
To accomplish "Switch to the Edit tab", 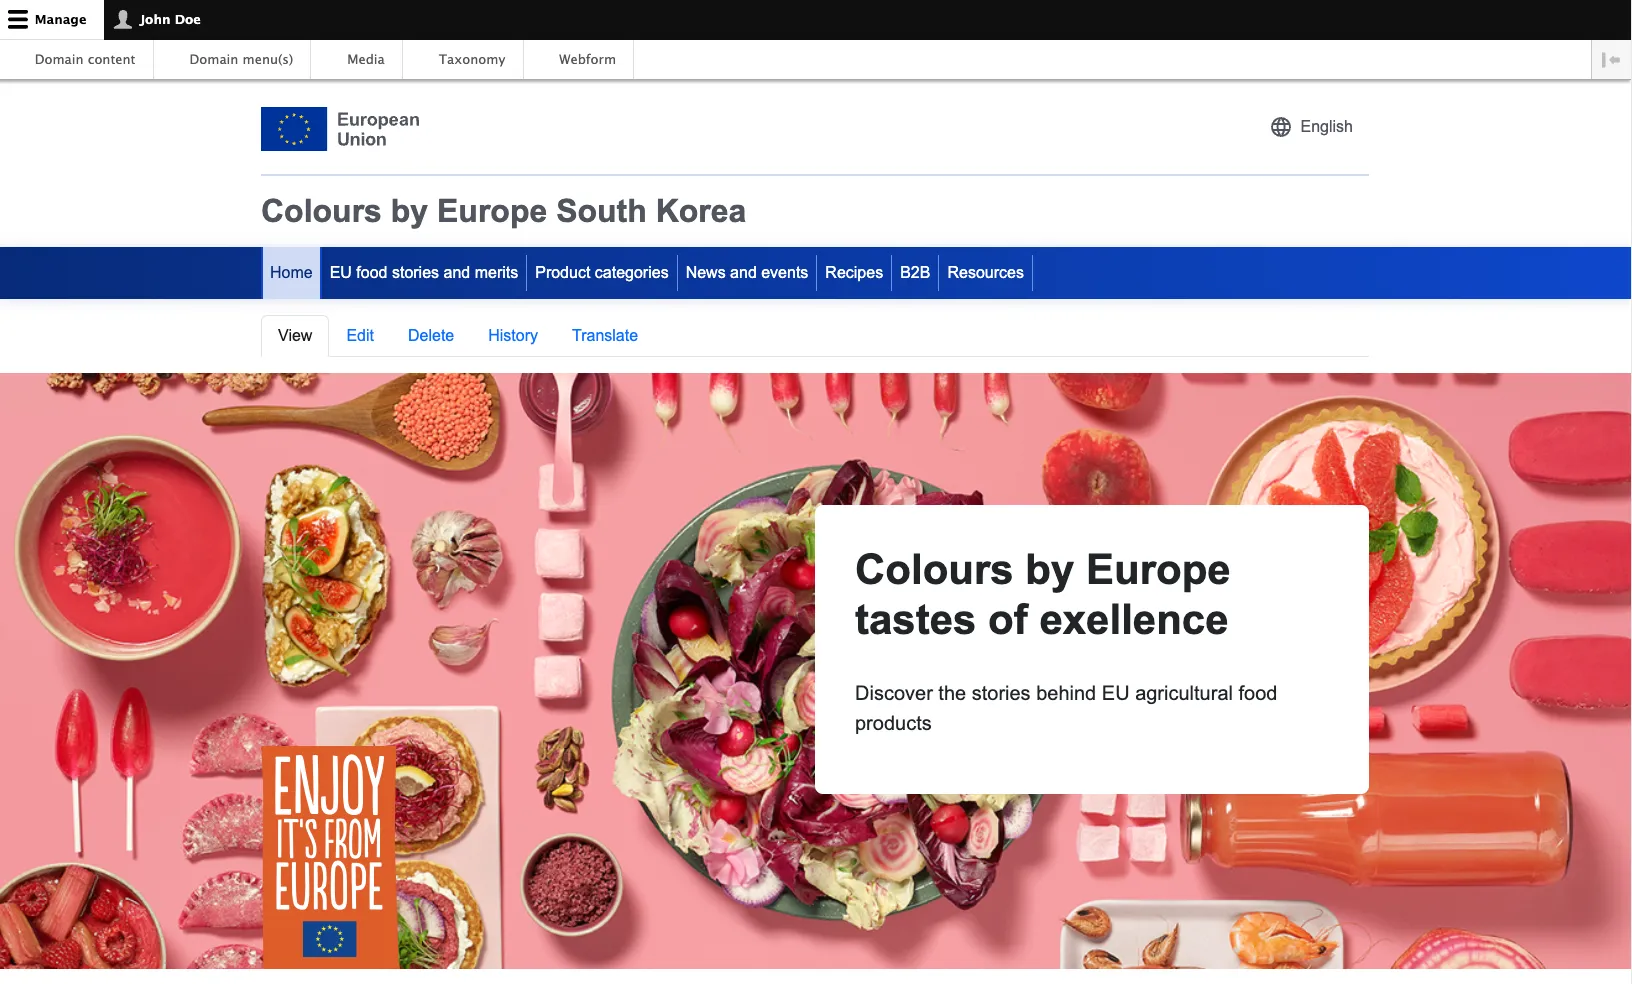I will [x=360, y=336].
